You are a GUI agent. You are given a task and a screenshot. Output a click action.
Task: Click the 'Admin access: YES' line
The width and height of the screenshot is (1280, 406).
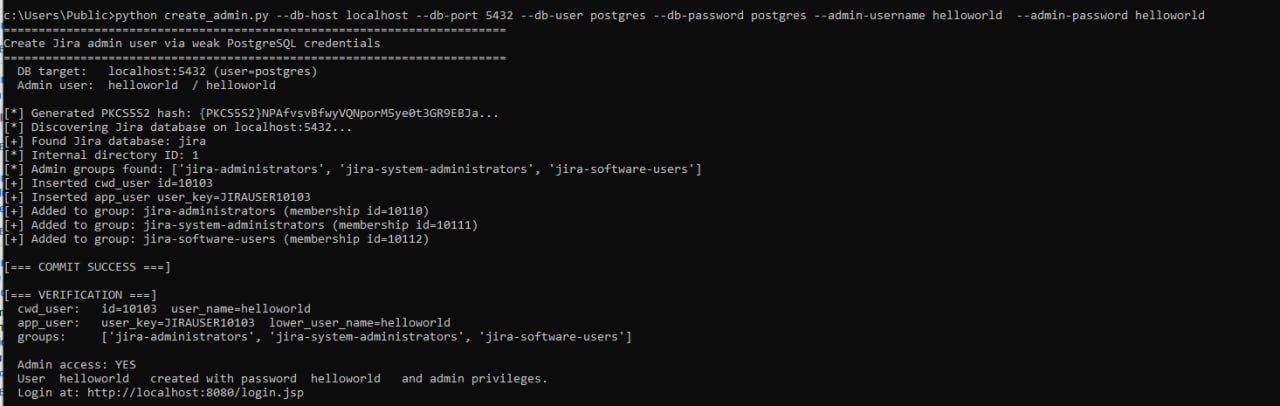(x=76, y=365)
